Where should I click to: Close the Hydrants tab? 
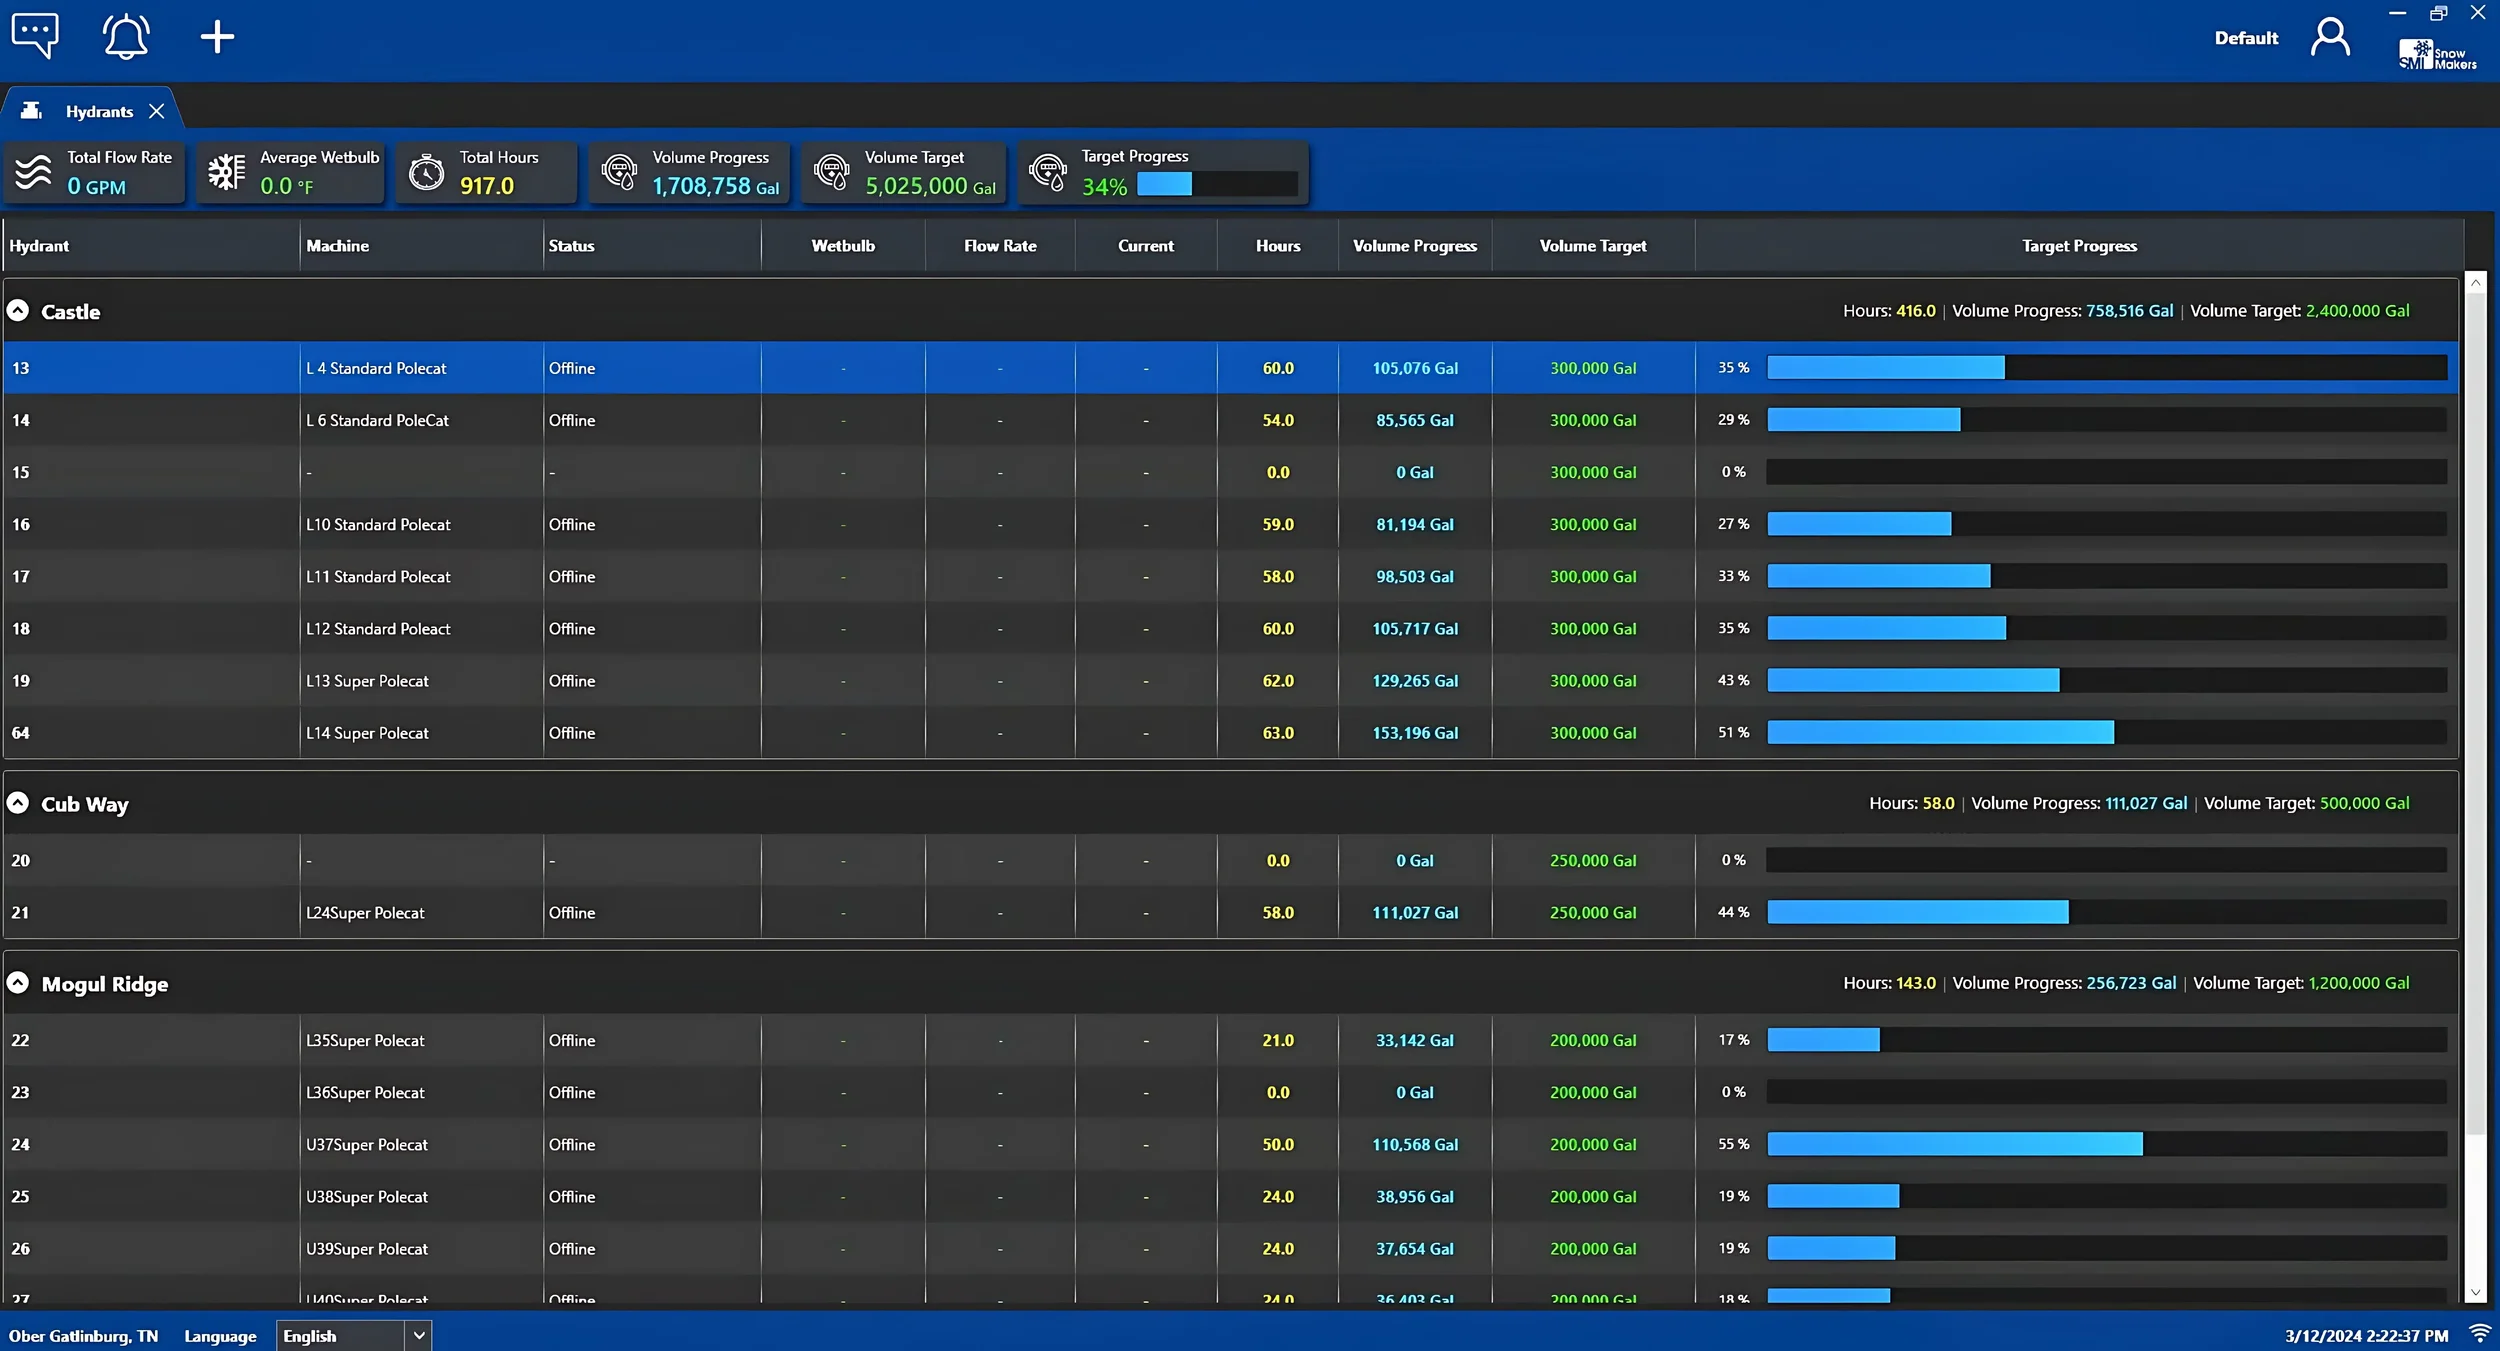click(x=156, y=110)
